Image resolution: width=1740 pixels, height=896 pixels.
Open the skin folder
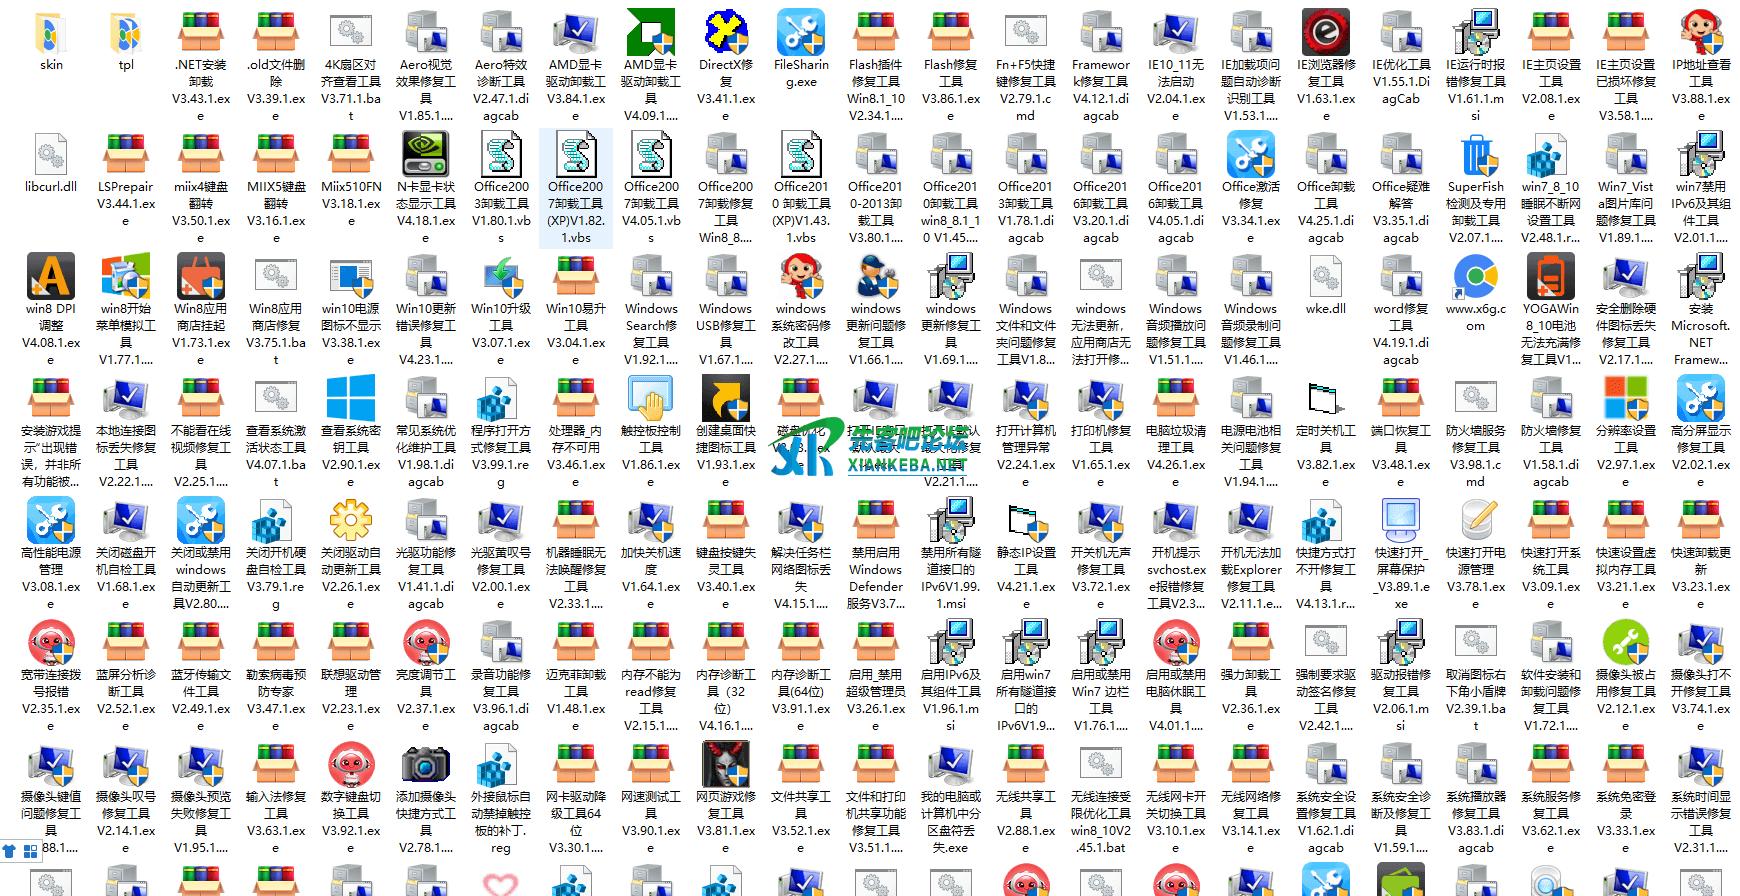pyautogui.click(x=50, y=34)
